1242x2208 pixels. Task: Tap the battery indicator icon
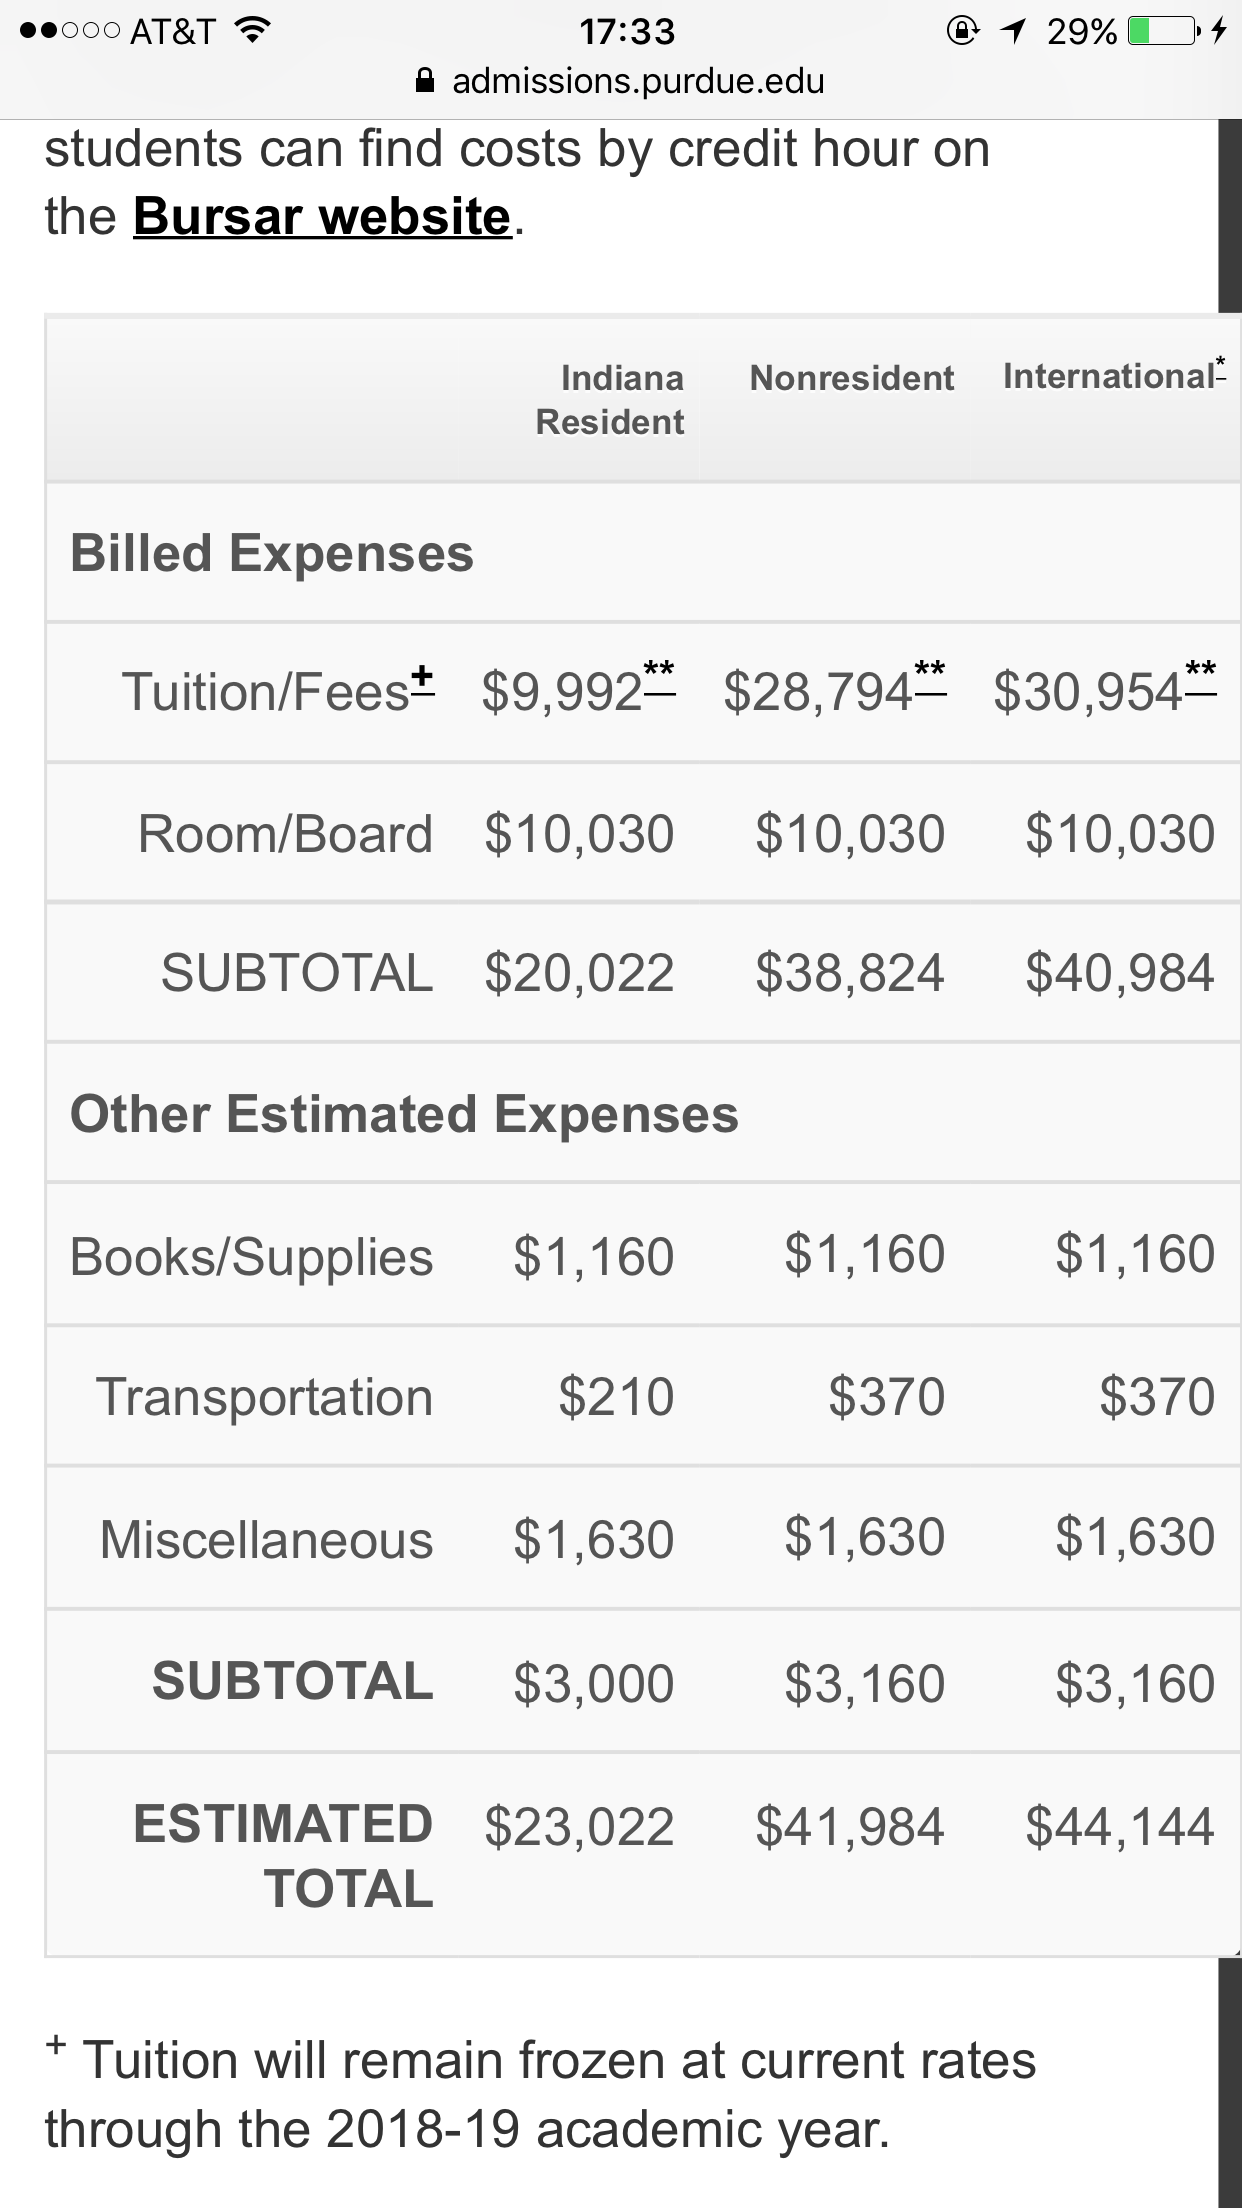click(x=1164, y=31)
